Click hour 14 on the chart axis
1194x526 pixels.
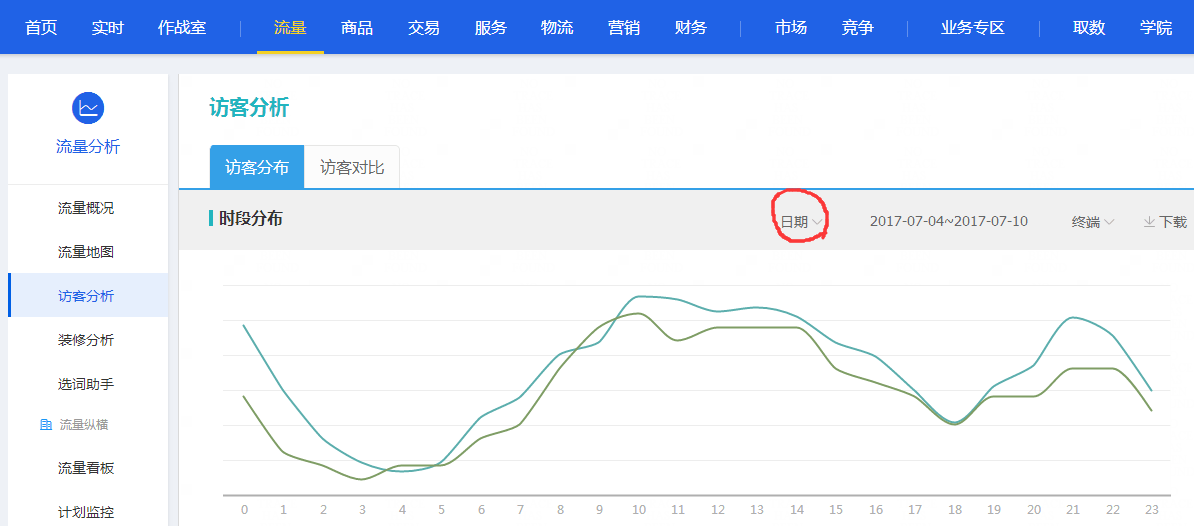(797, 509)
